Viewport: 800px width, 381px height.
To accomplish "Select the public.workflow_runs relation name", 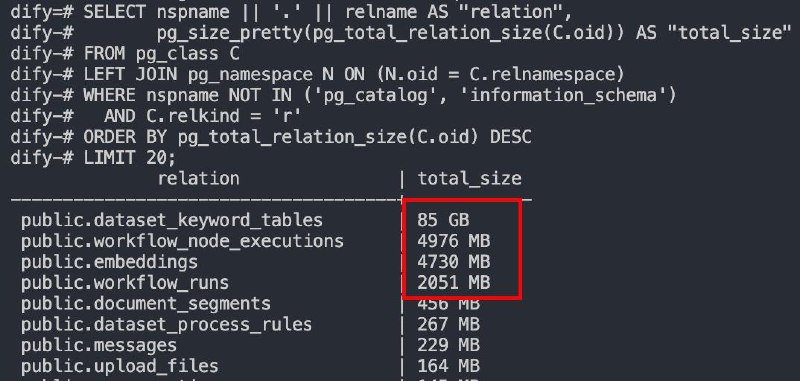I will tap(125, 283).
